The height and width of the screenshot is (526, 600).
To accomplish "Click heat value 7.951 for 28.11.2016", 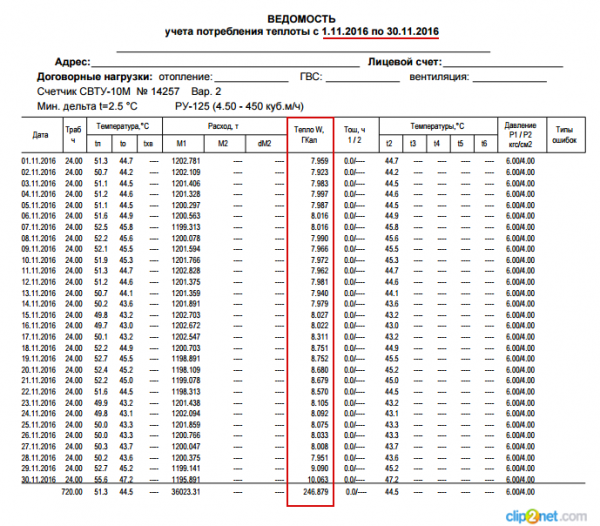I will [320, 458].
